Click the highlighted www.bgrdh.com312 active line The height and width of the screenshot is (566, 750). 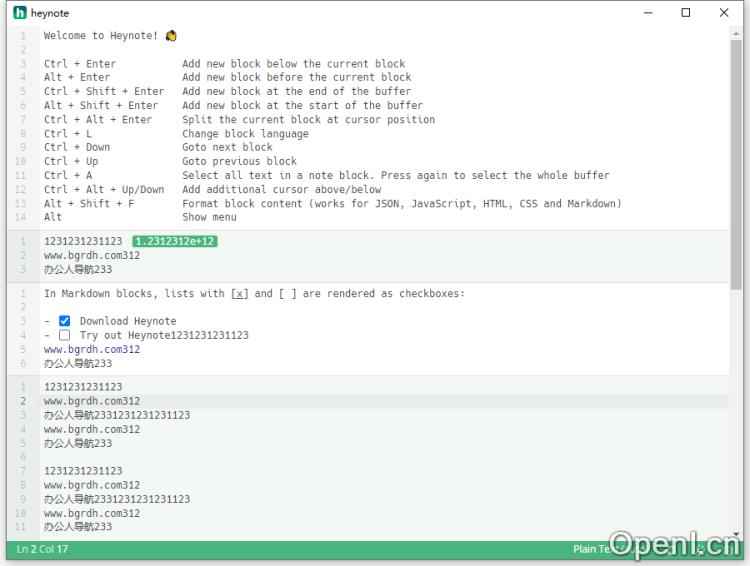coord(92,401)
